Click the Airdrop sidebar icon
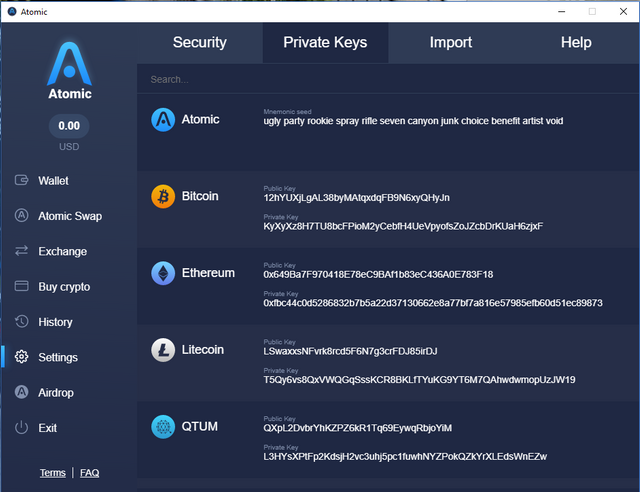 22,392
